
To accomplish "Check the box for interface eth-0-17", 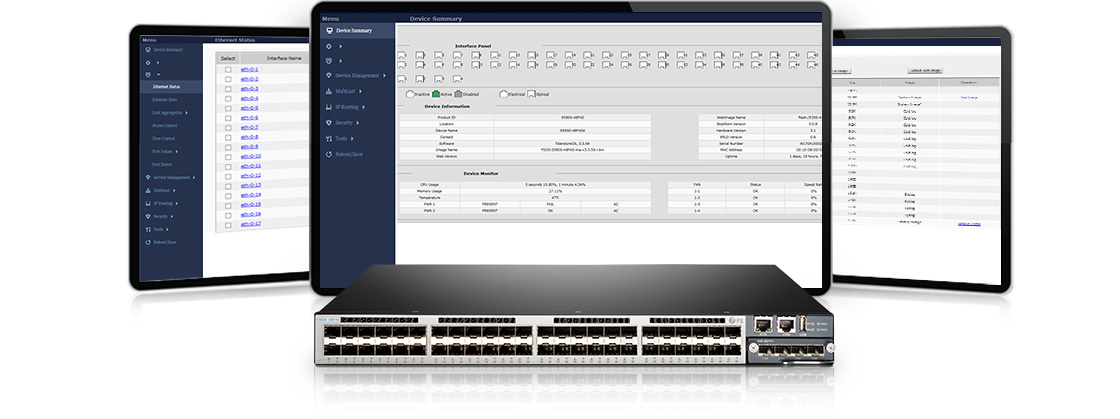I will 228,225.
